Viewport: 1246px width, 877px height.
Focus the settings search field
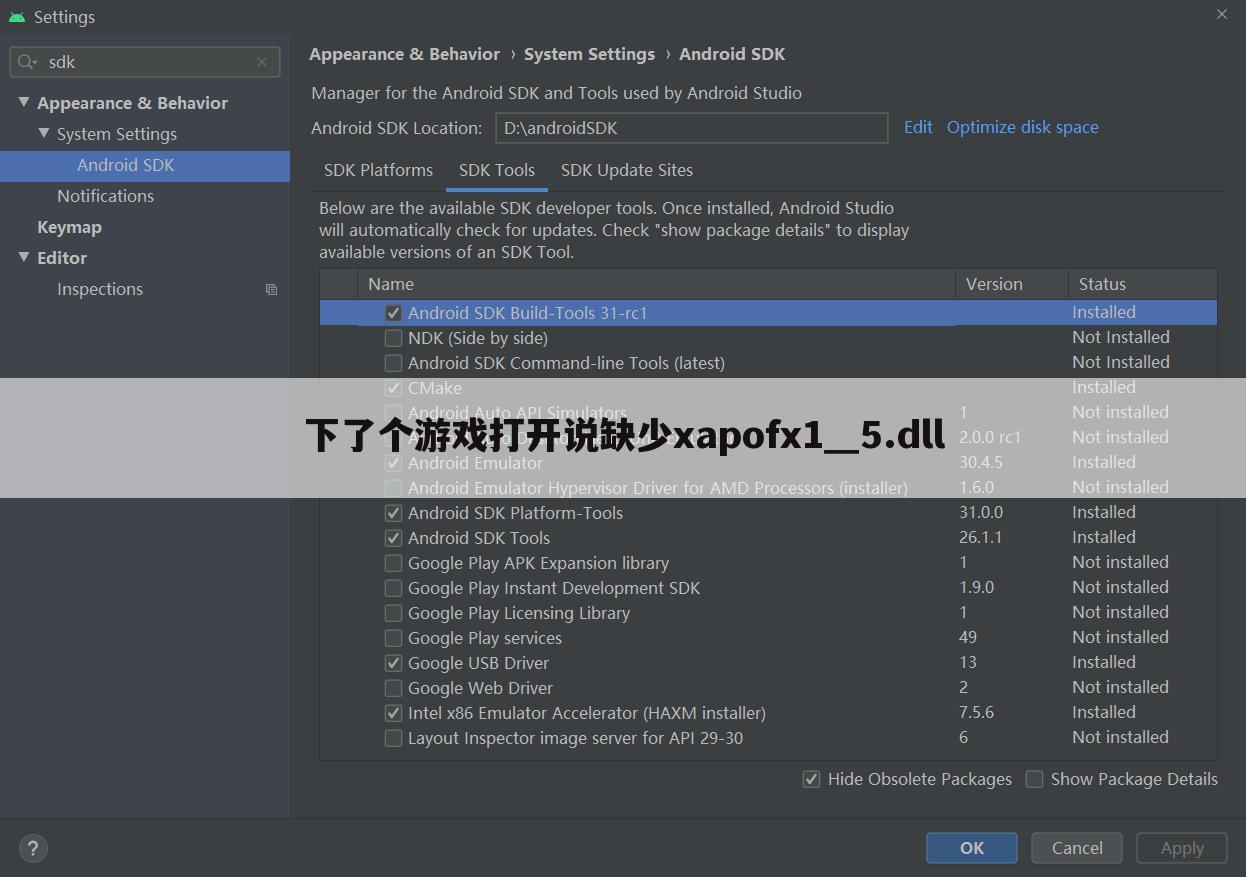pos(145,62)
